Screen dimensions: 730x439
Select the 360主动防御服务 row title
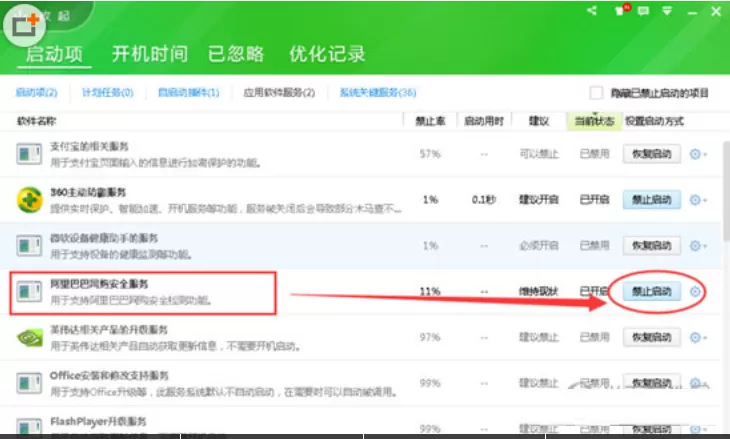coord(88,192)
